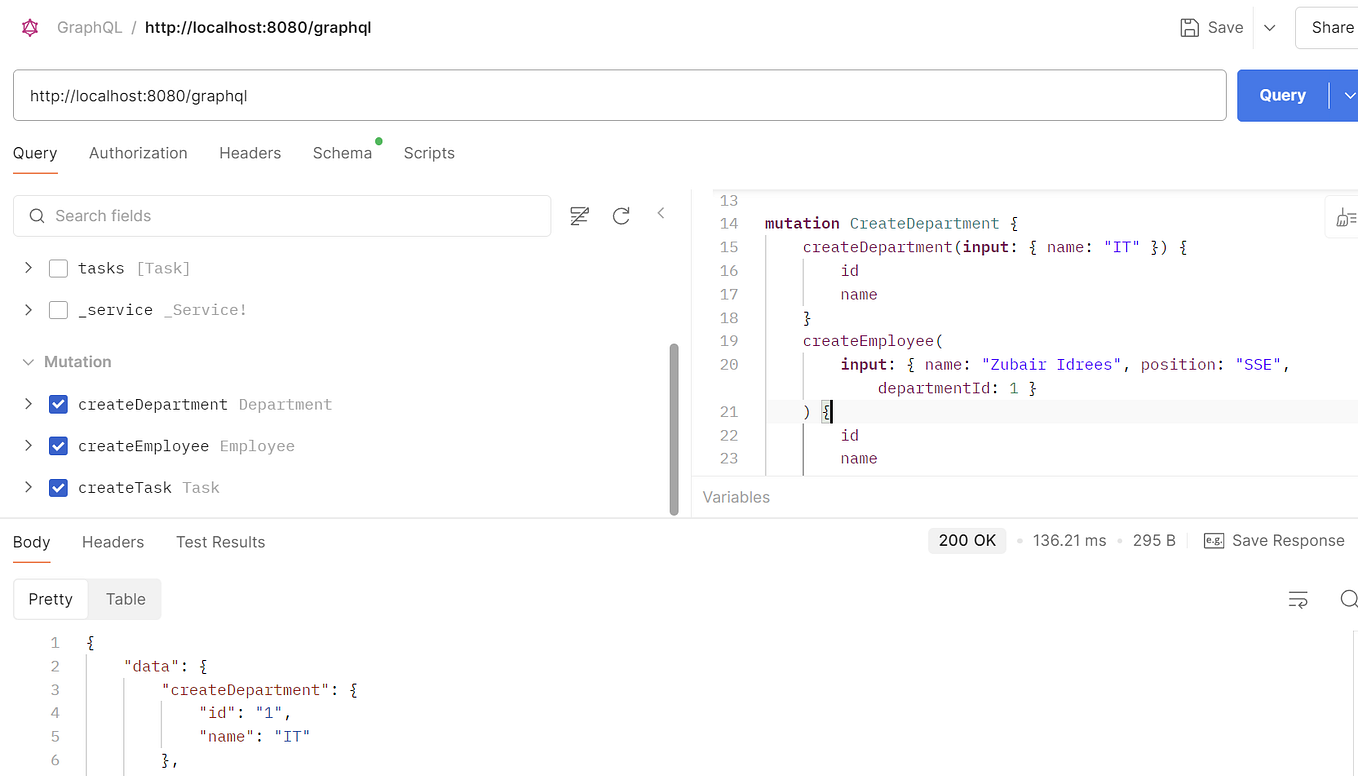Open search in the response body

tap(1349, 598)
